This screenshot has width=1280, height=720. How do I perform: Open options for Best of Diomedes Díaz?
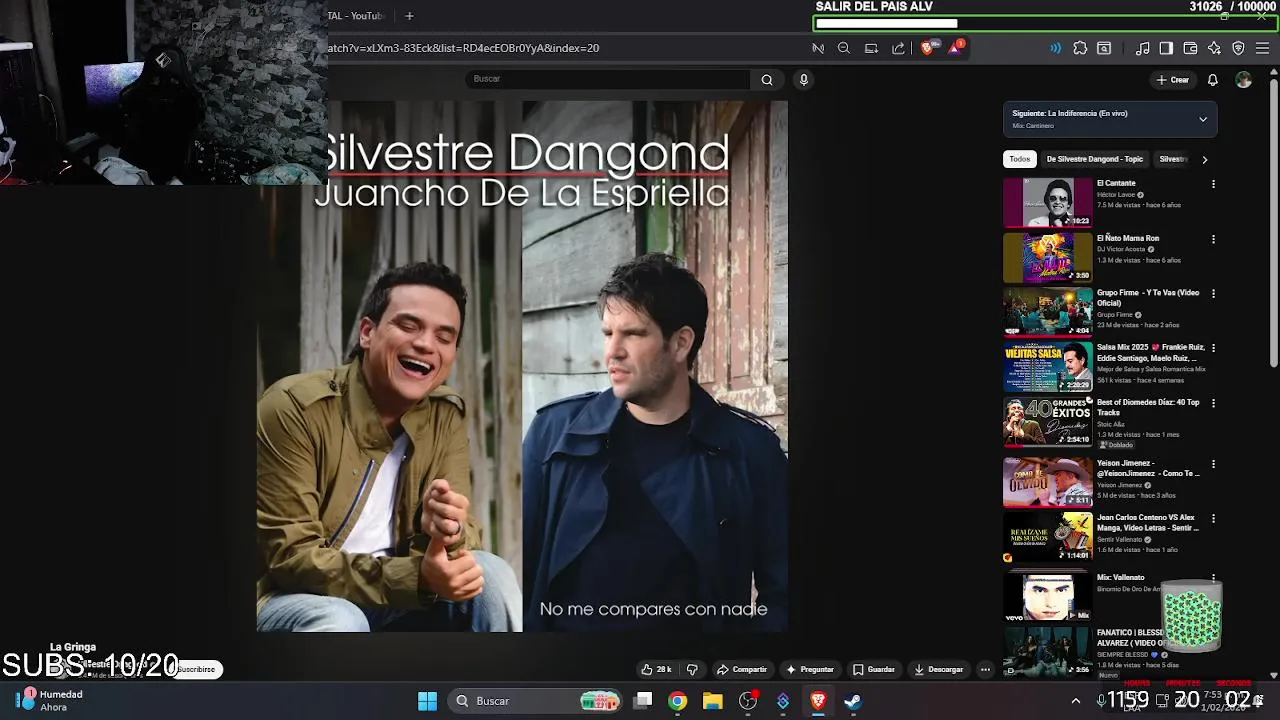[1213, 403]
